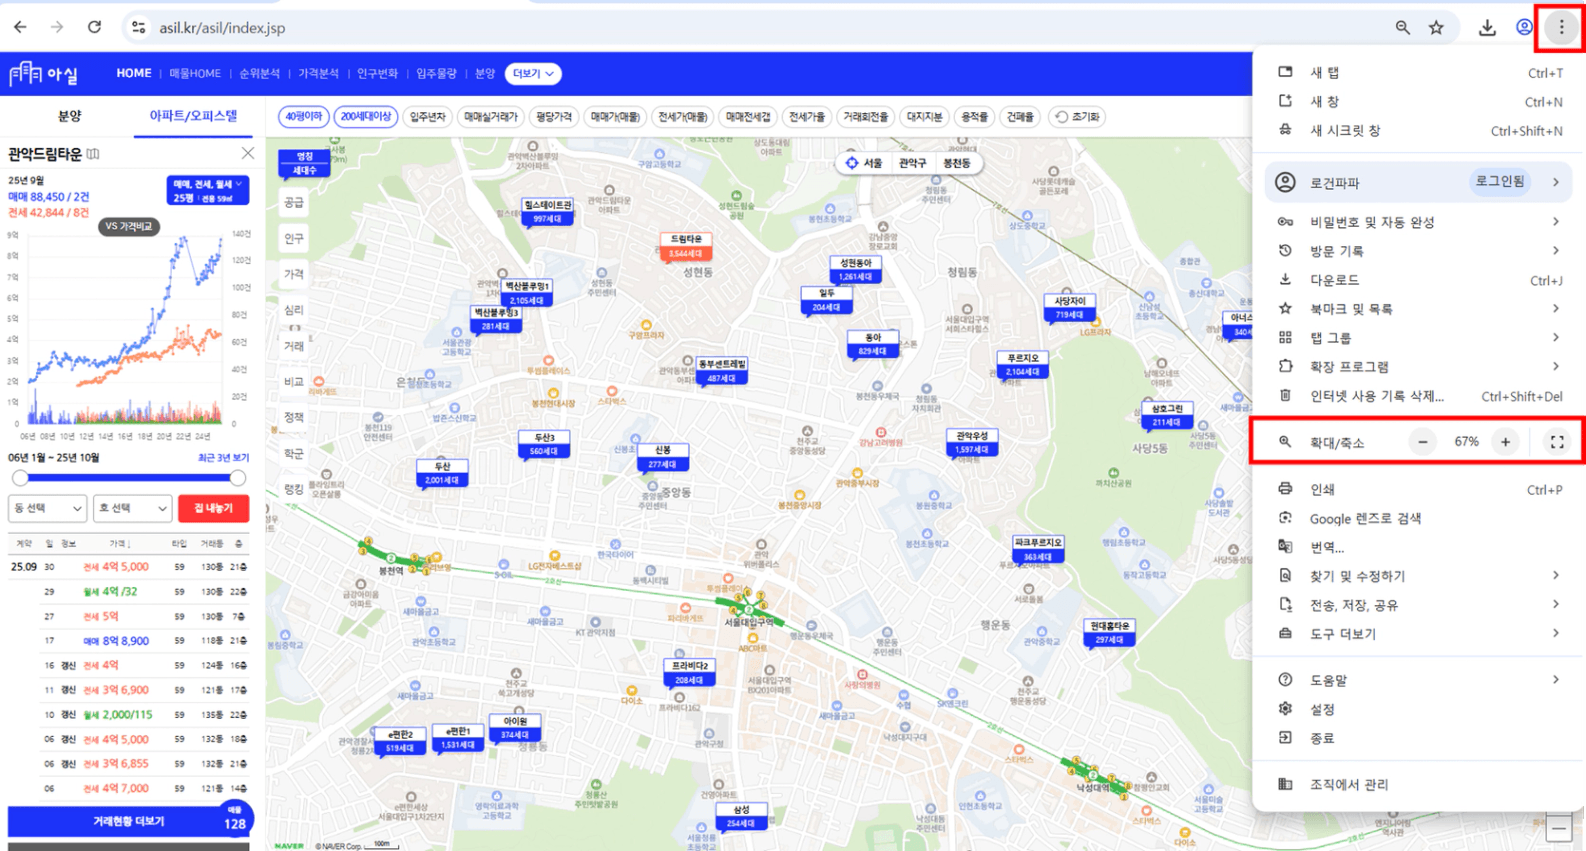Close the 관악드림타운 detail panel
This screenshot has height=851, width=1586.
click(x=247, y=153)
